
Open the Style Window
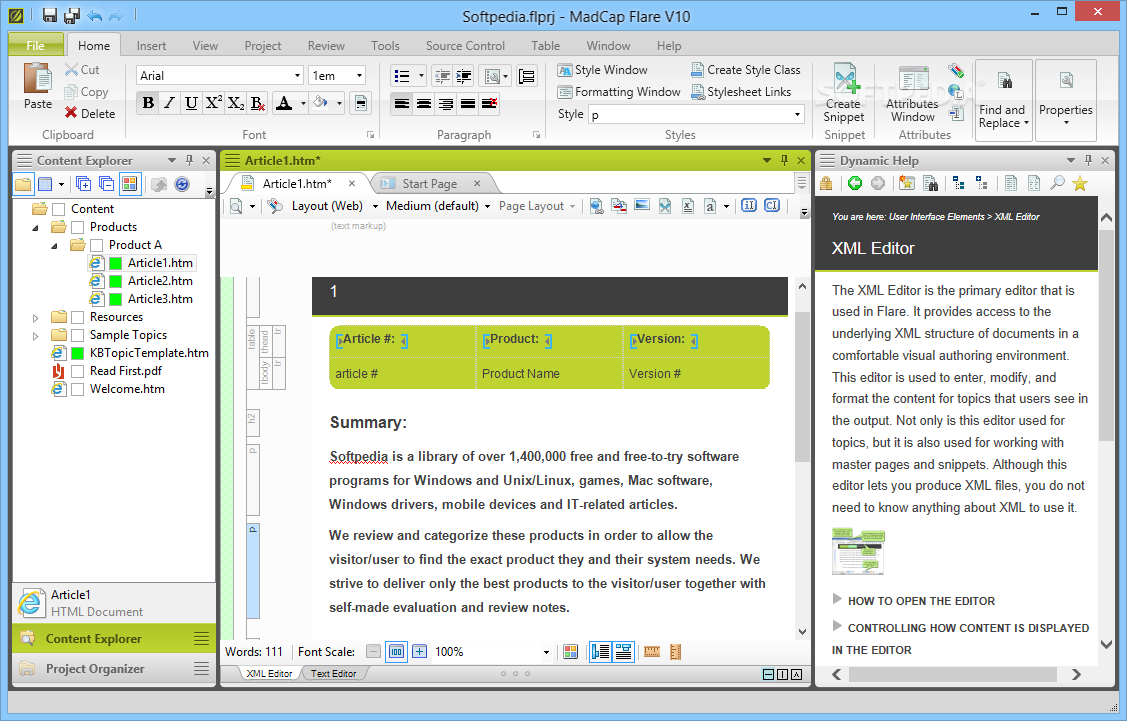coord(602,70)
